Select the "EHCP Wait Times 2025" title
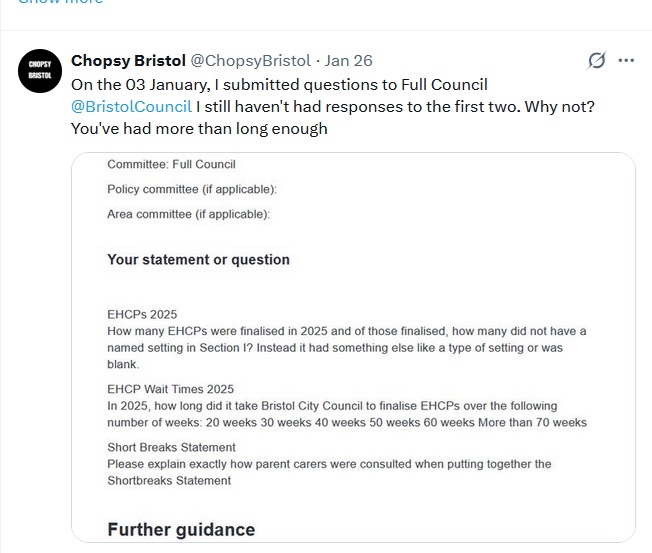The width and height of the screenshot is (652, 553). tap(170, 389)
